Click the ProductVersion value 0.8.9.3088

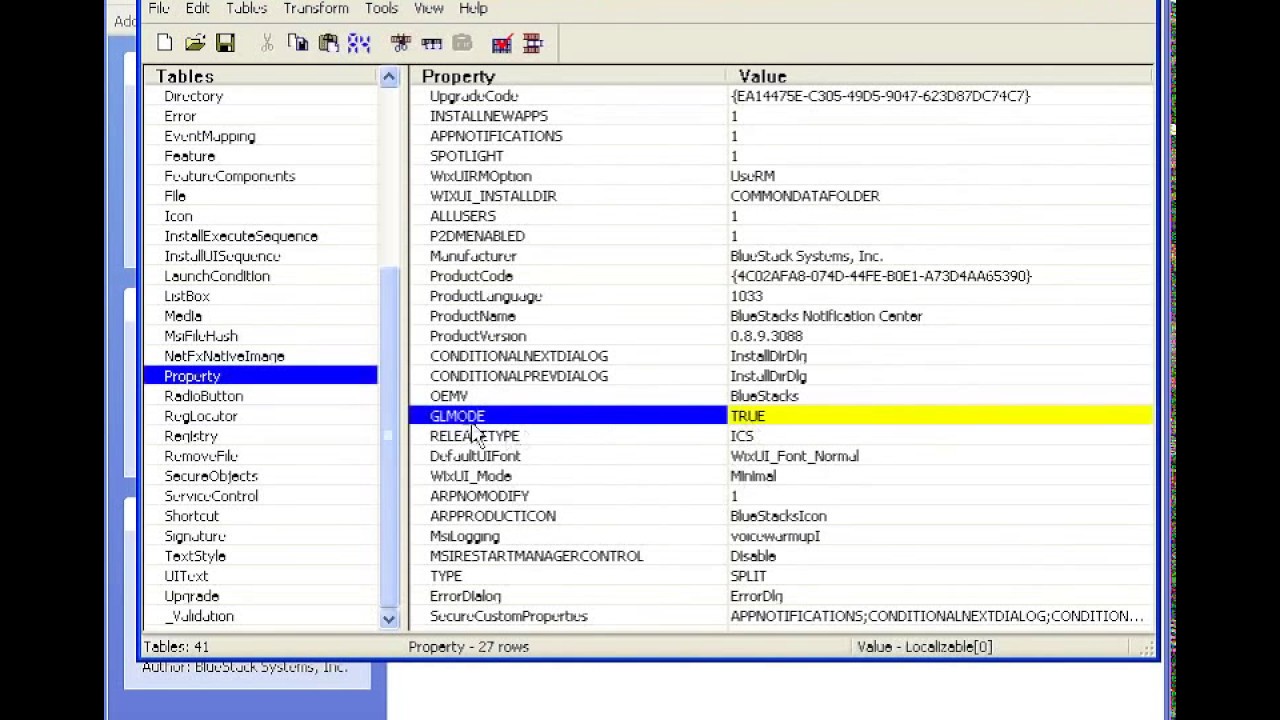coord(766,336)
